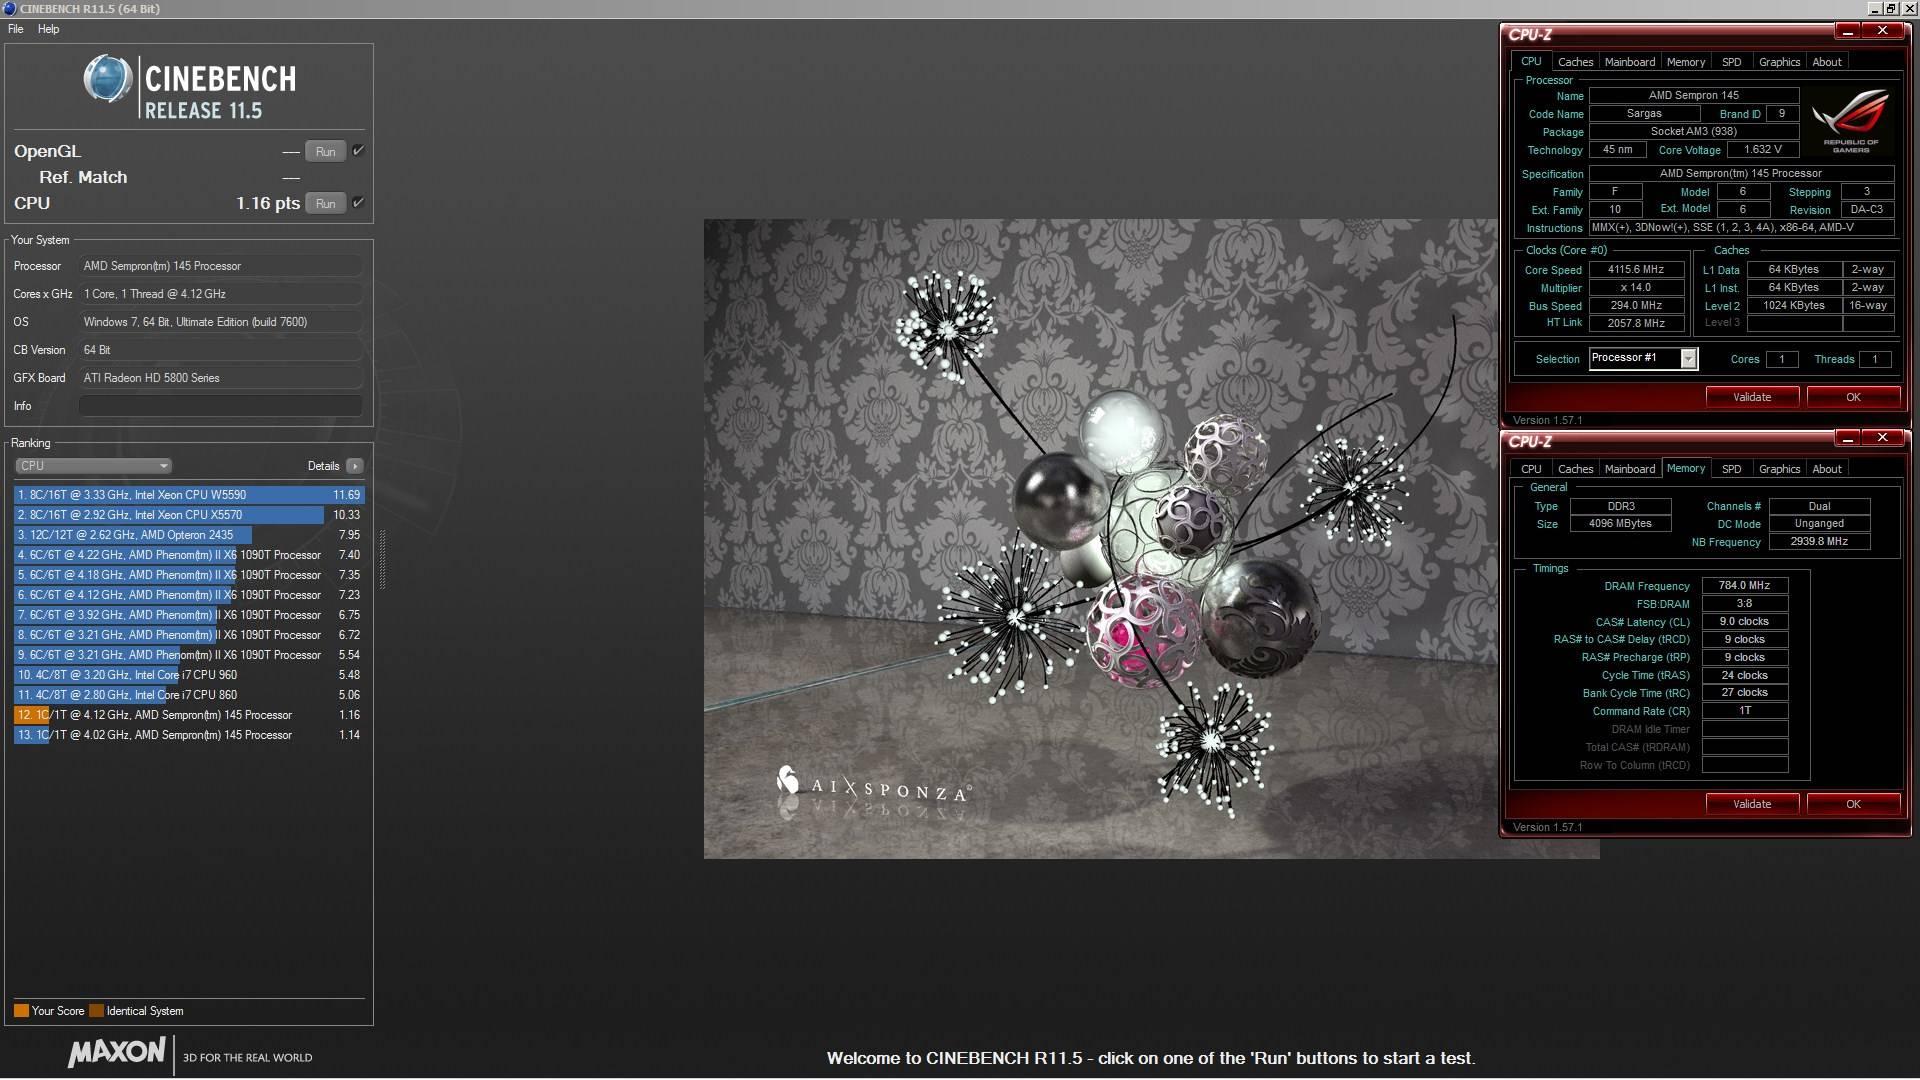The width and height of the screenshot is (1920, 1080).
Task: Expand ranking Details arrow
Action: tap(354, 466)
